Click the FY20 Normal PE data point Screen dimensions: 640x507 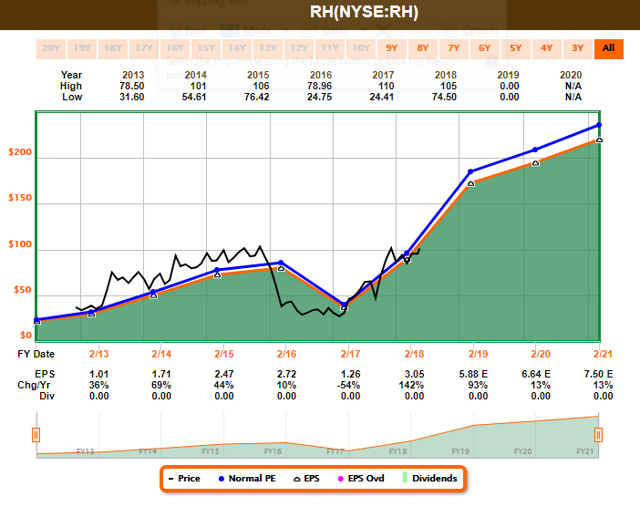535,150
